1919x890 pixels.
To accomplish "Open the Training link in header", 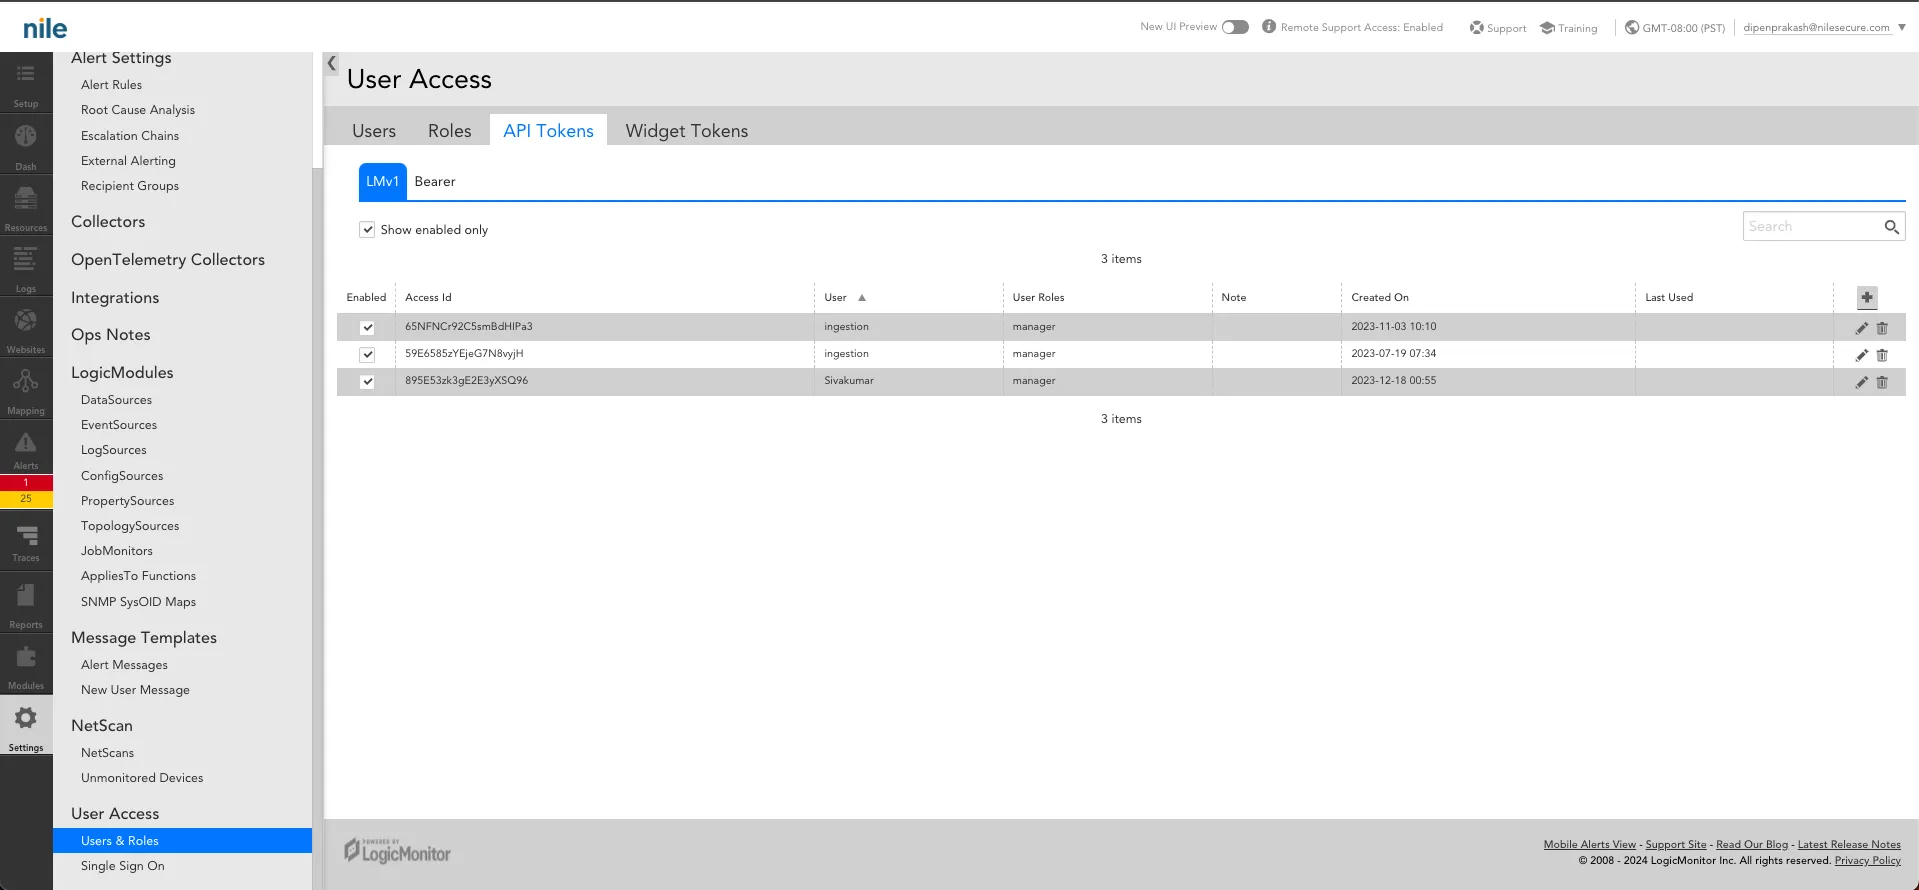I will pyautogui.click(x=1569, y=28).
